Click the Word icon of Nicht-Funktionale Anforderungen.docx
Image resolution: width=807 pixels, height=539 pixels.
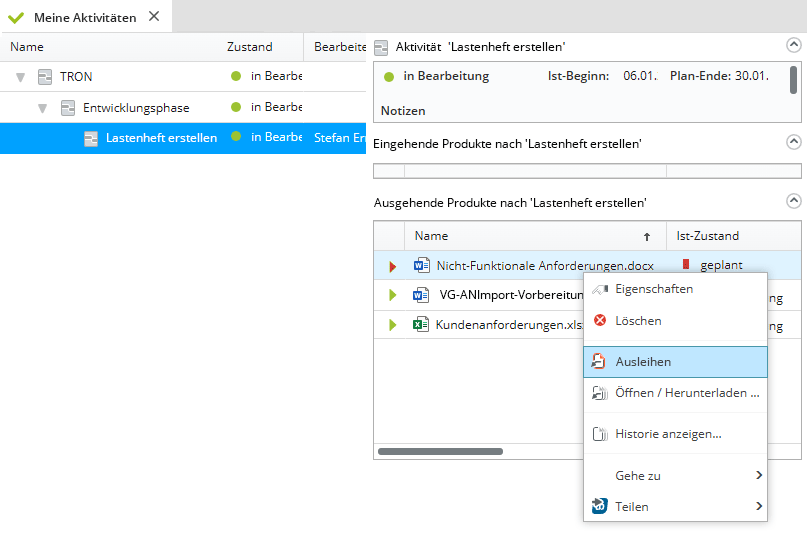[422, 266]
